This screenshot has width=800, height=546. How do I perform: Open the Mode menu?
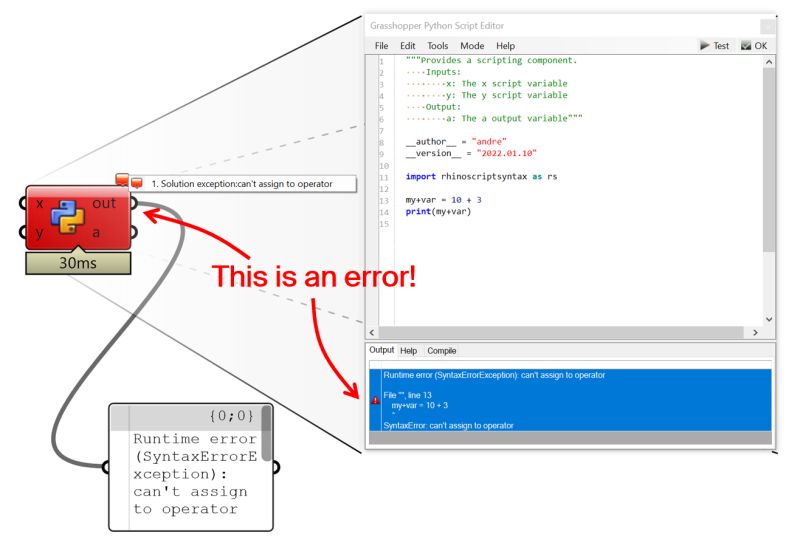(472, 46)
